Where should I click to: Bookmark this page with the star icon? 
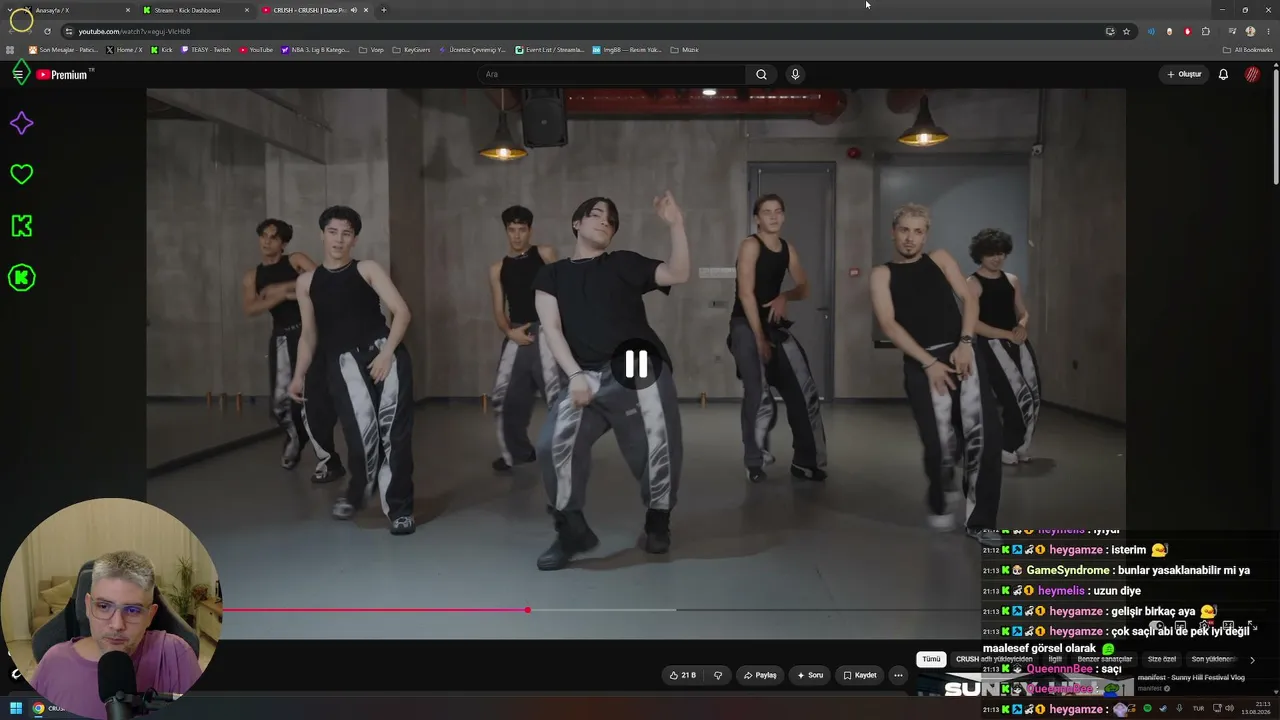coord(1126,31)
